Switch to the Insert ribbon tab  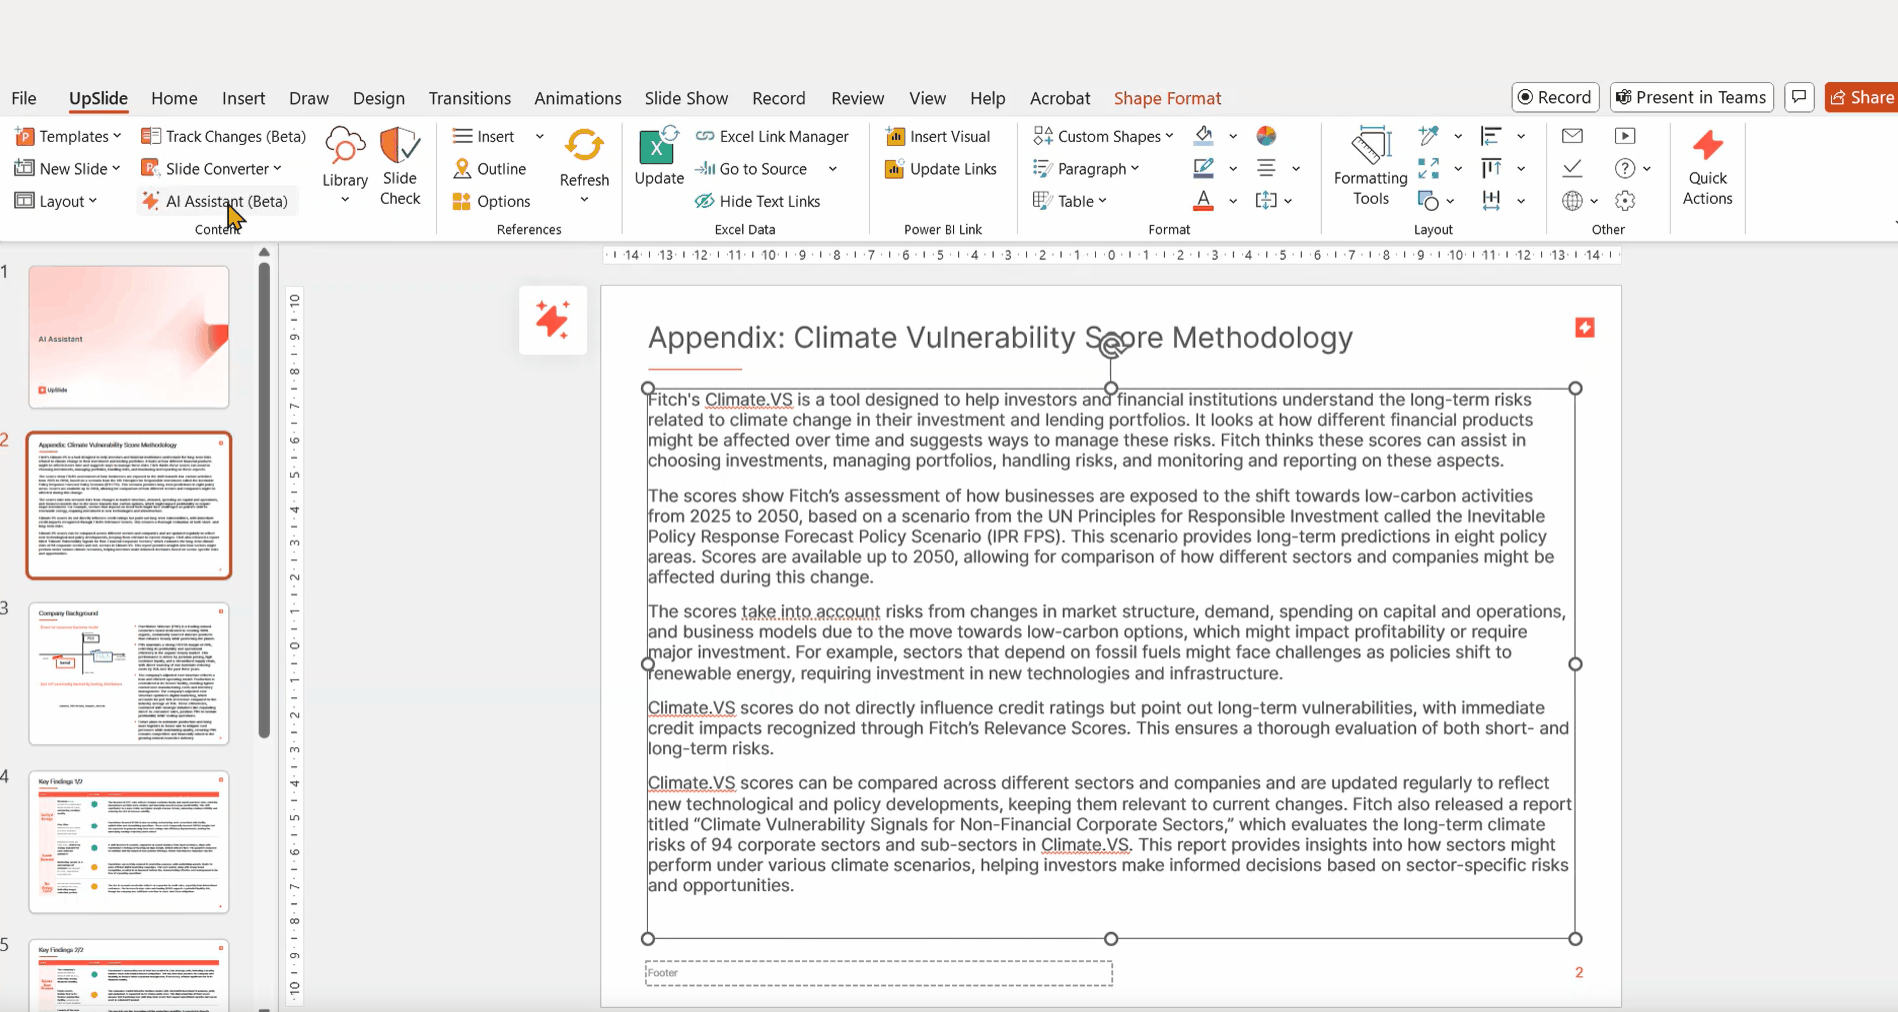pos(243,98)
